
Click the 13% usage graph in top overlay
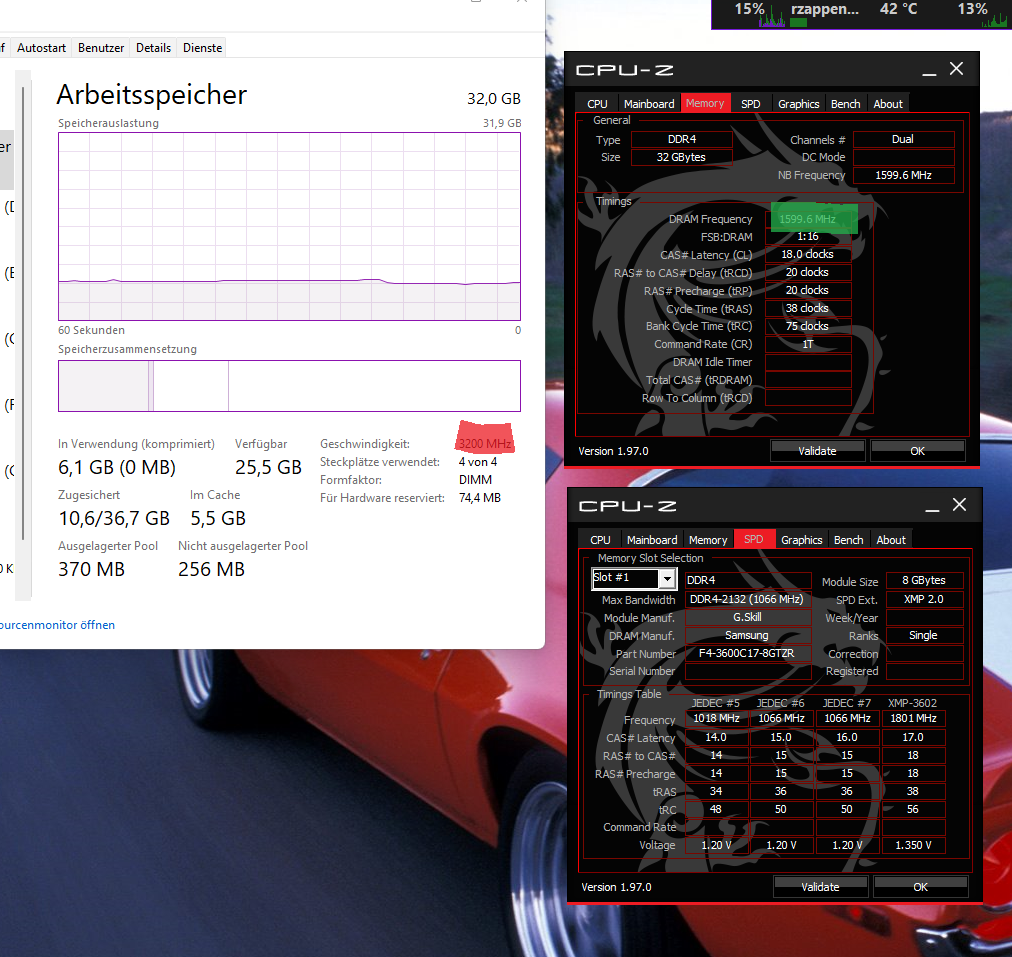(995, 19)
